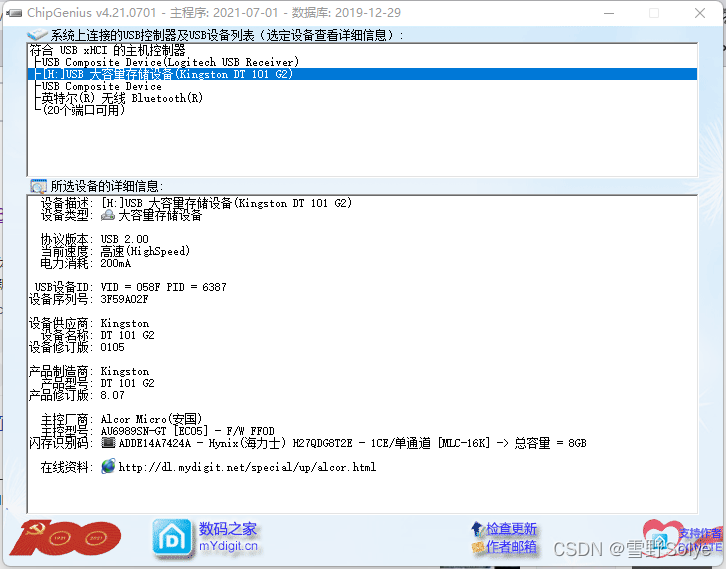
Task: Click the ChipGenius title bar app icon
Action: click(14, 13)
